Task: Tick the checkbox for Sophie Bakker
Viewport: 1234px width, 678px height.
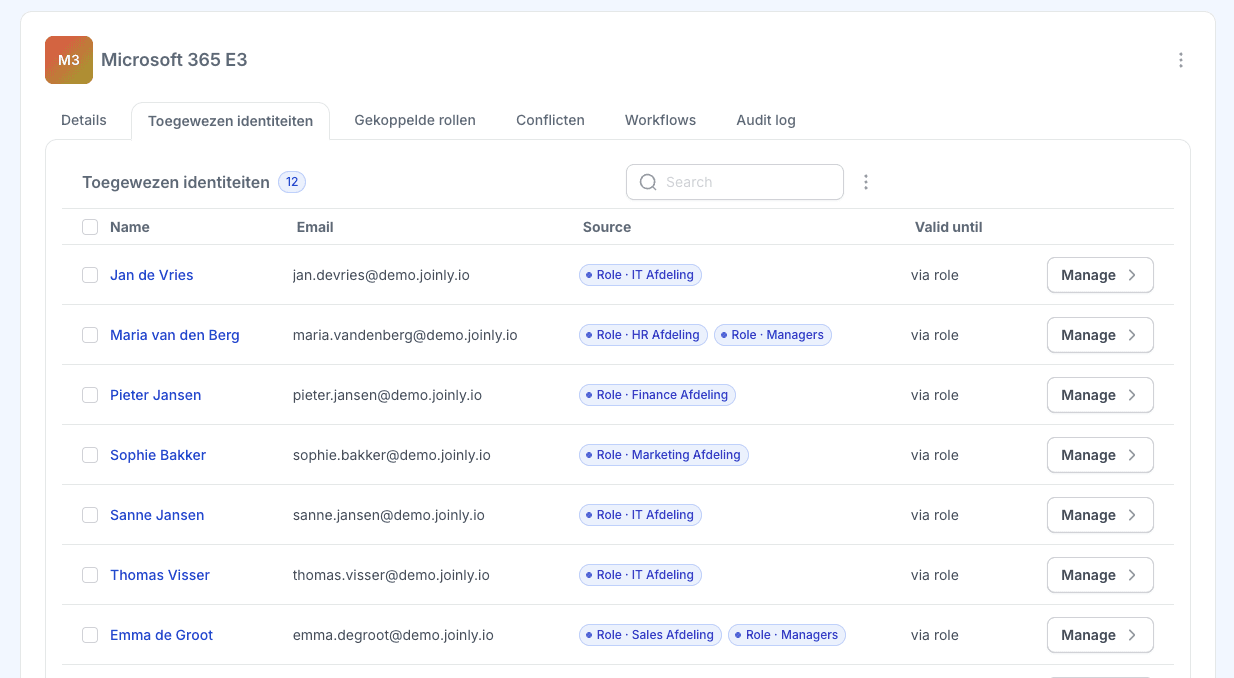Action: point(90,455)
